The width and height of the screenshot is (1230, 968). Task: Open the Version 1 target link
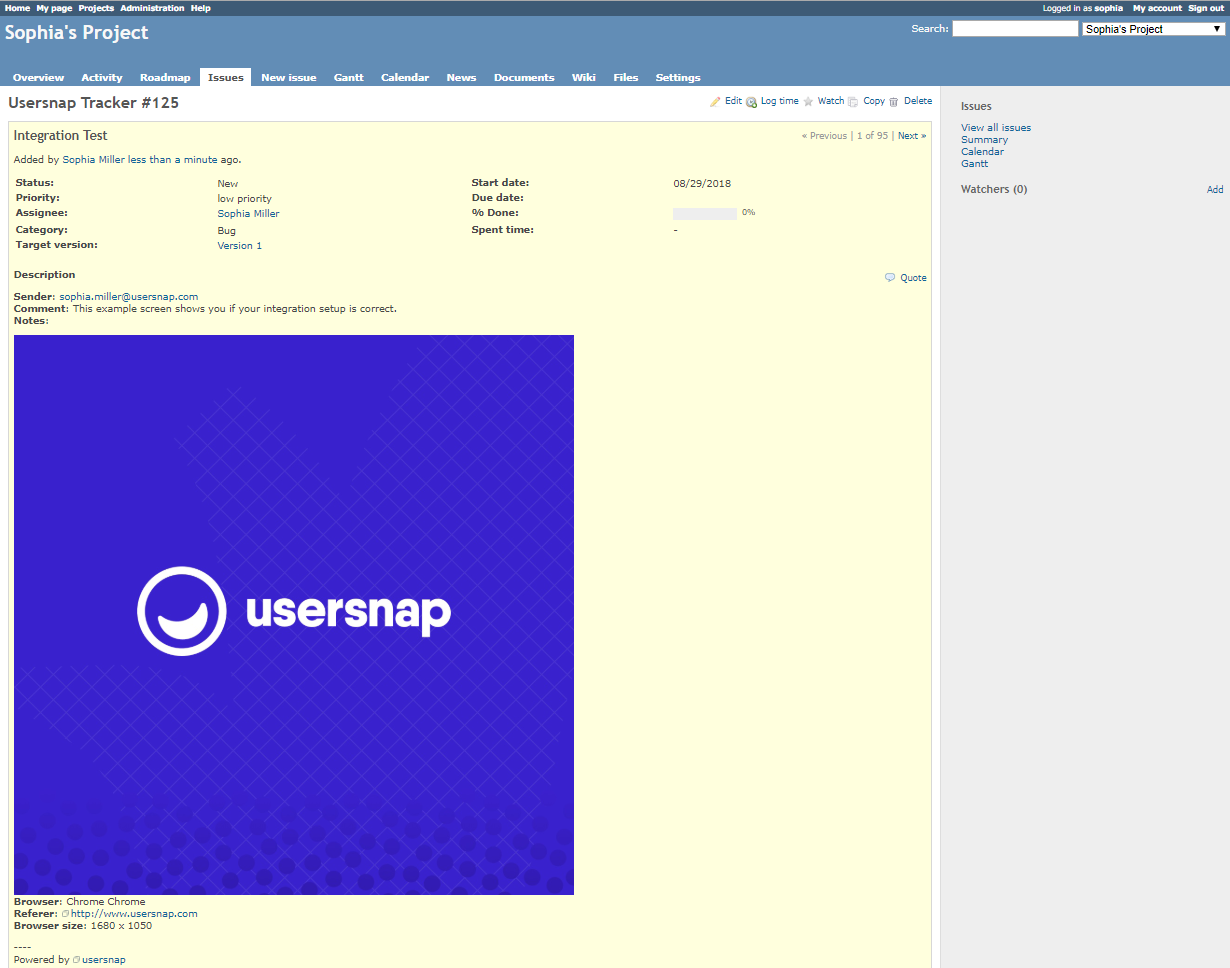[x=240, y=246]
